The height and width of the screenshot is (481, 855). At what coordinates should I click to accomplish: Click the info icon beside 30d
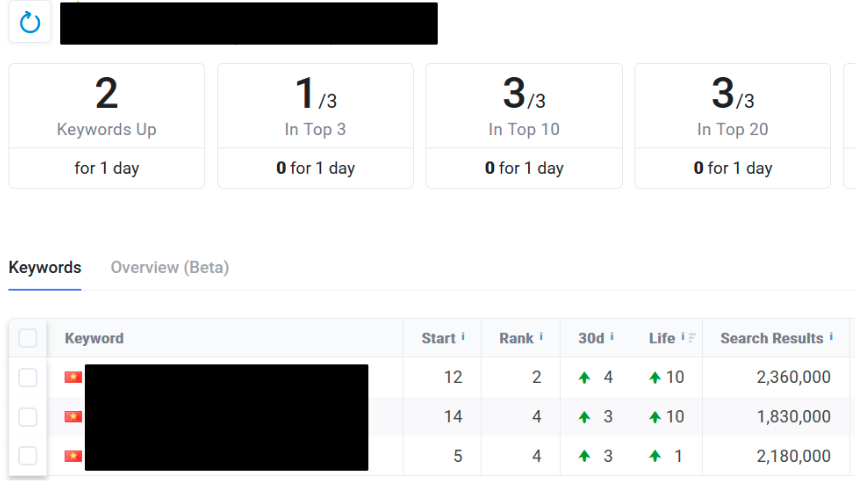coord(612,338)
